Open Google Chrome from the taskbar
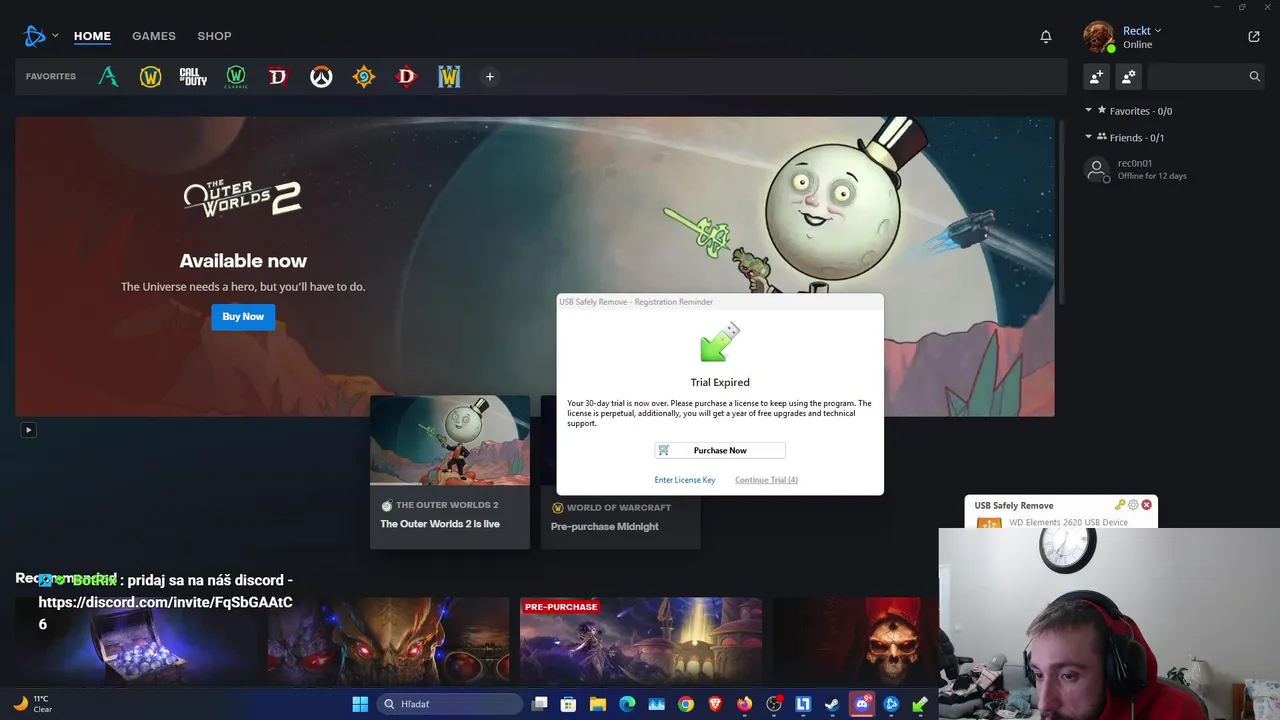 coord(686,704)
